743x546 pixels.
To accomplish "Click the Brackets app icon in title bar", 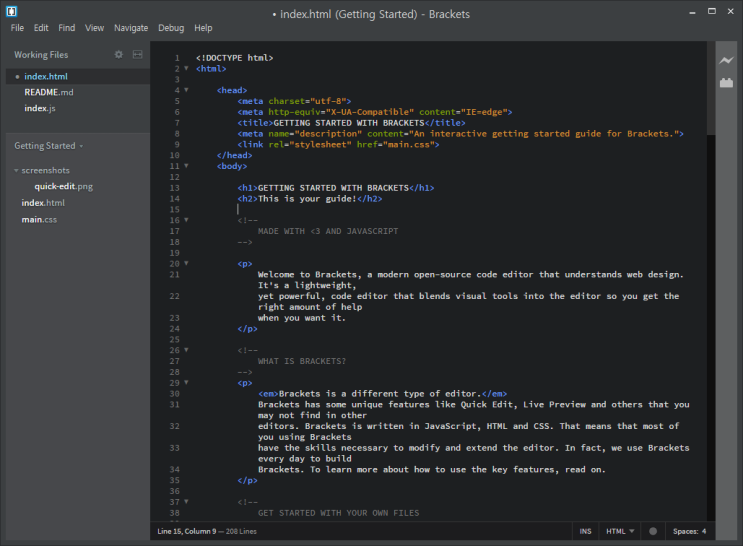I will [x=13, y=11].
